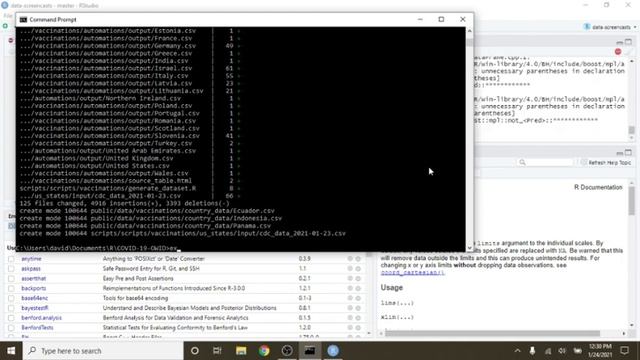Viewport: 640px width, 360px height.
Task: Check the assertthat package checkbox
Action: (11, 278)
